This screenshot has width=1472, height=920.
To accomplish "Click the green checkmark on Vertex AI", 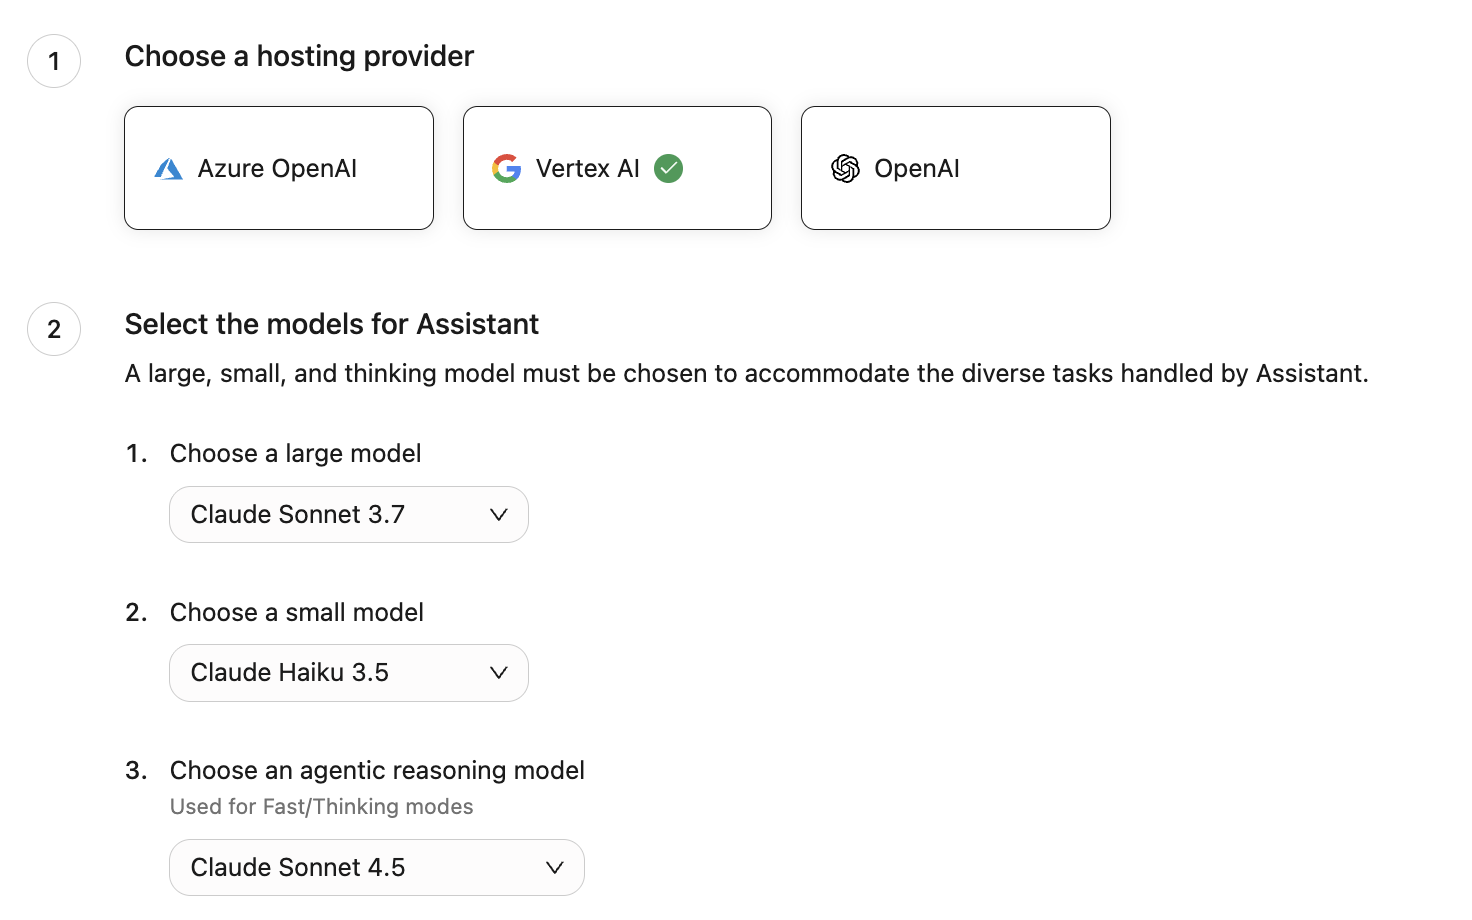I will tap(668, 169).
